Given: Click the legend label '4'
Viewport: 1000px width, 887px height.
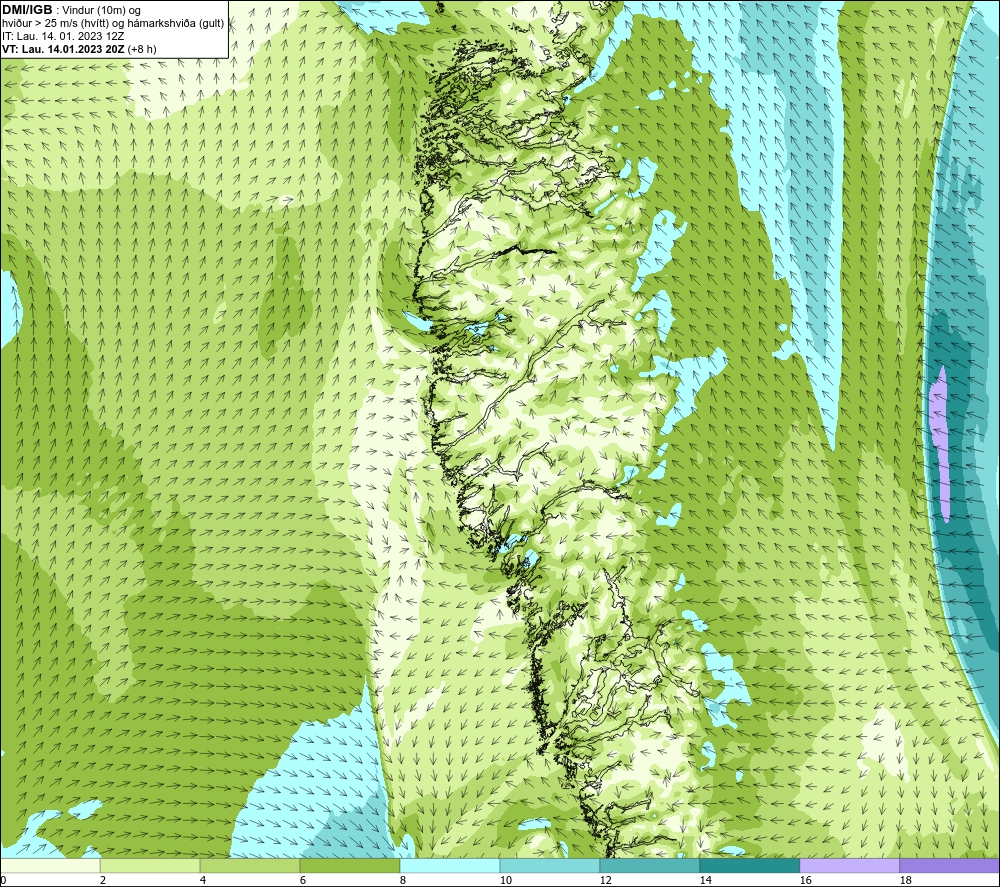Looking at the screenshot, I should pyautogui.click(x=203, y=881).
